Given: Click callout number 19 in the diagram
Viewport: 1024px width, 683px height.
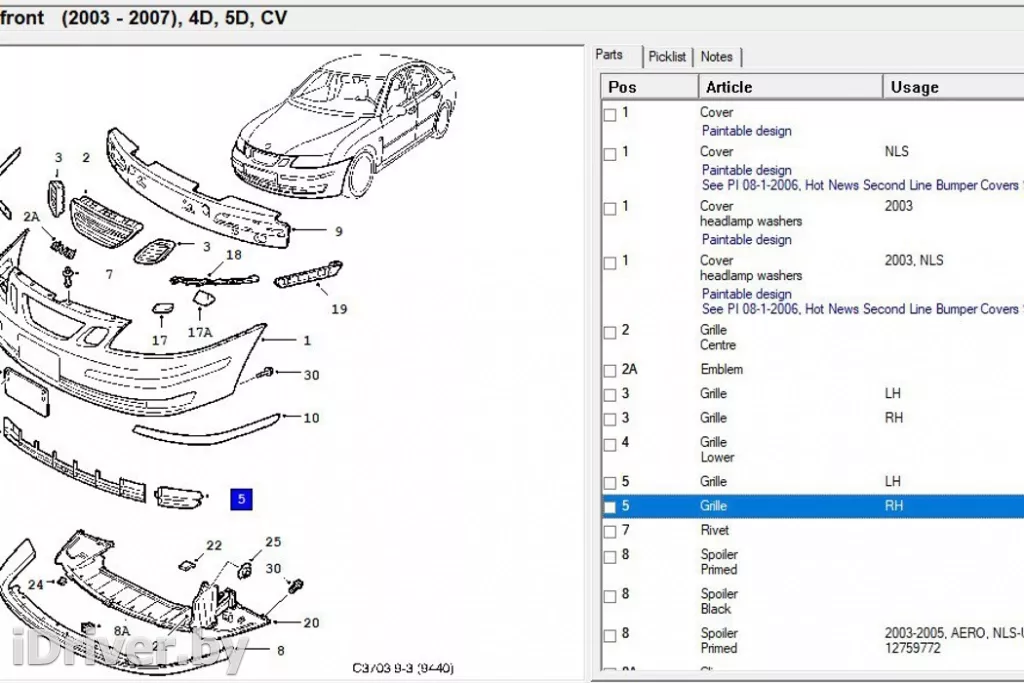Looking at the screenshot, I should pos(339,309).
